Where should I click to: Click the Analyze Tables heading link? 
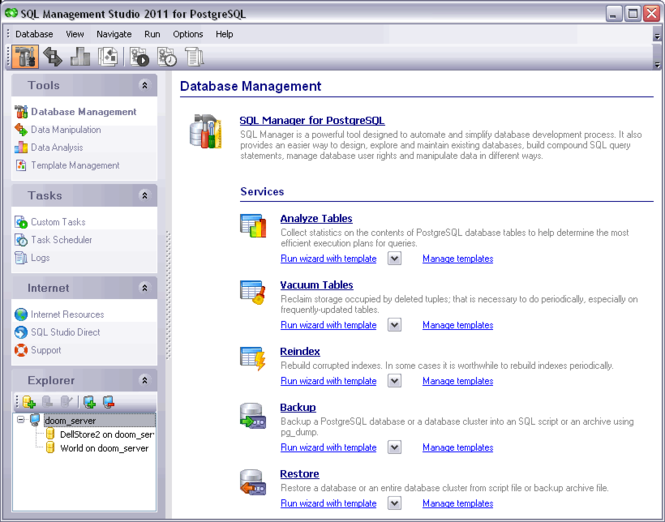tap(316, 218)
